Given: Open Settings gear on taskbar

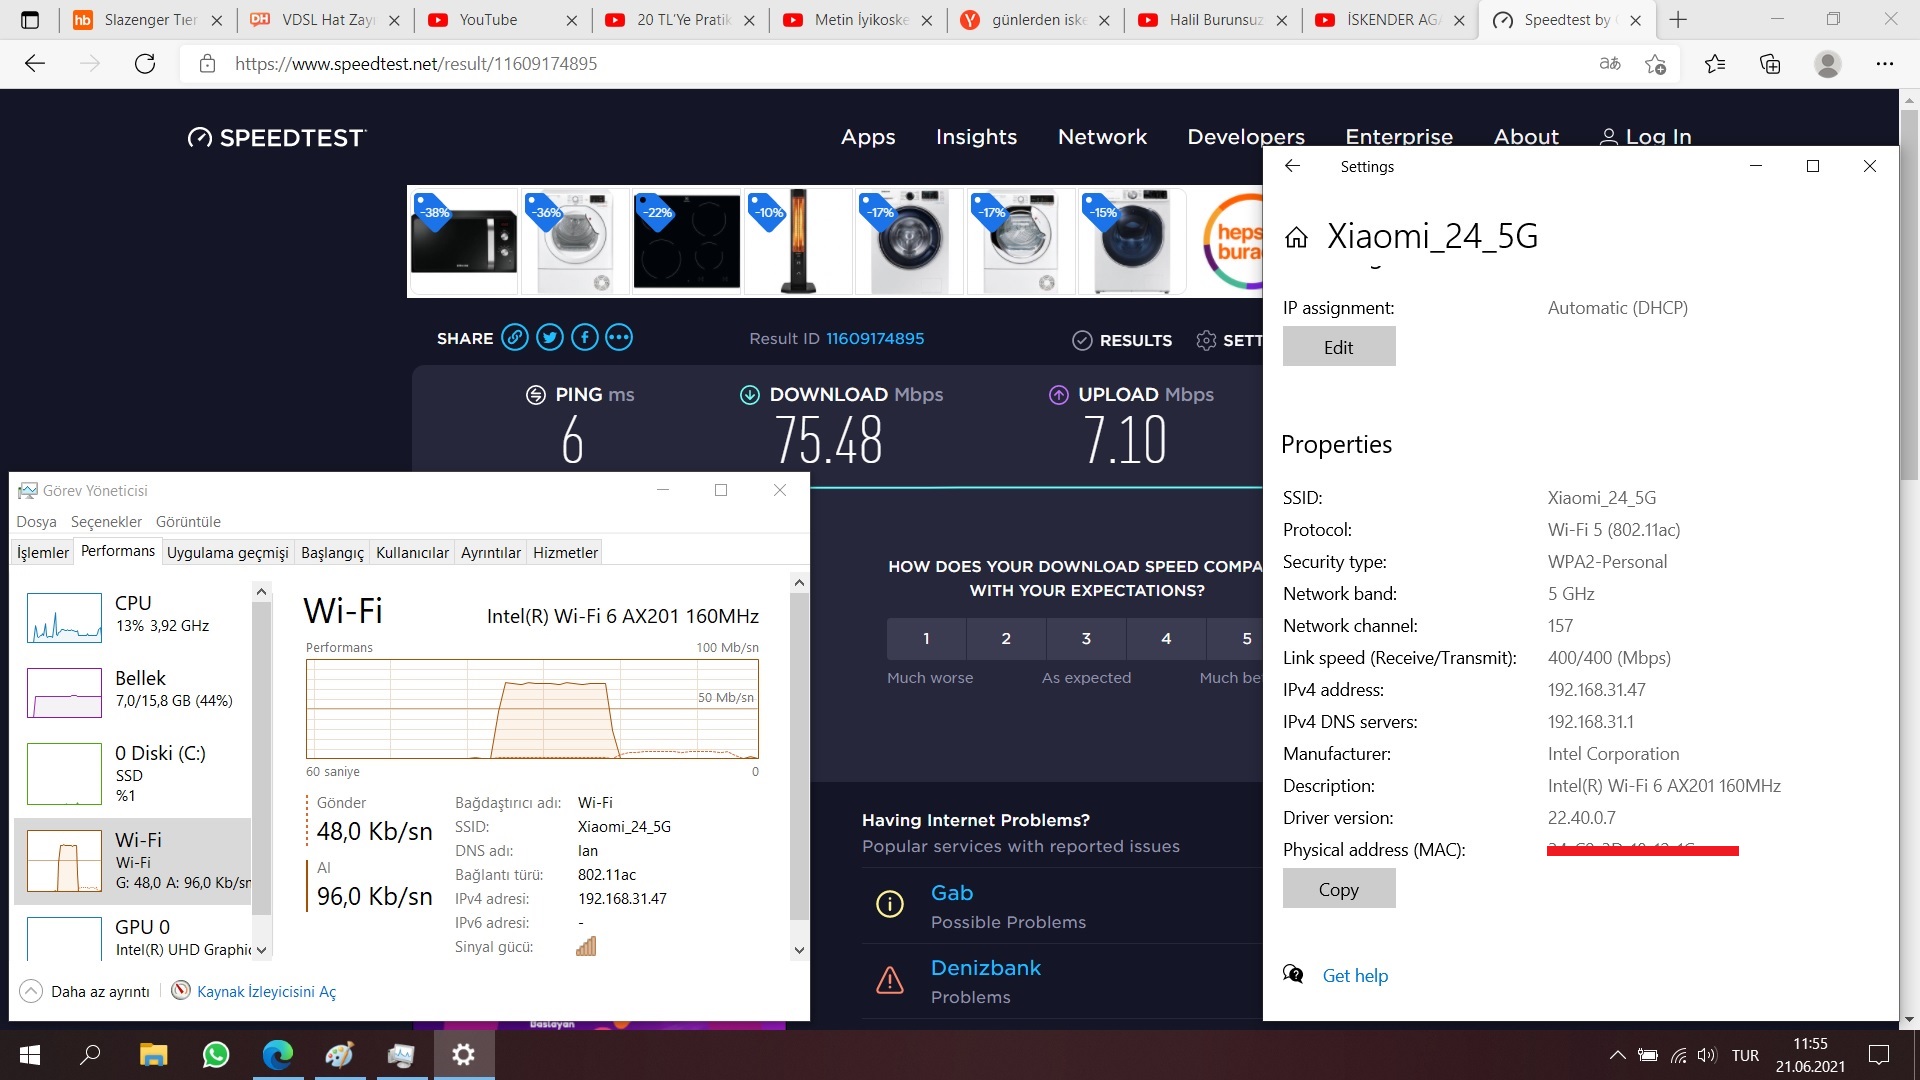Looking at the screenshot, I should pos(463,1055).
